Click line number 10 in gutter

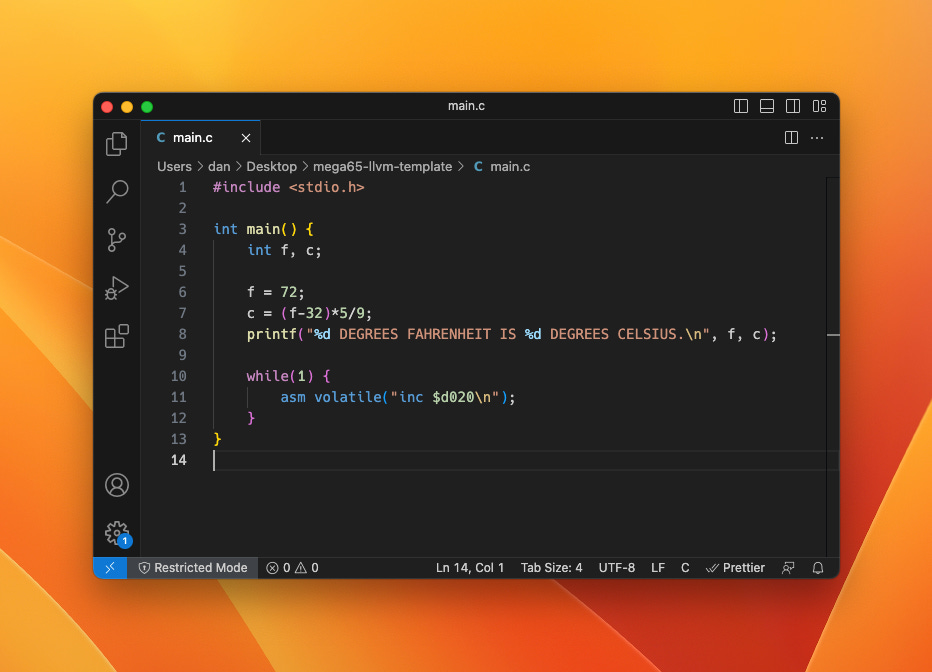click(x=178, y=376)
